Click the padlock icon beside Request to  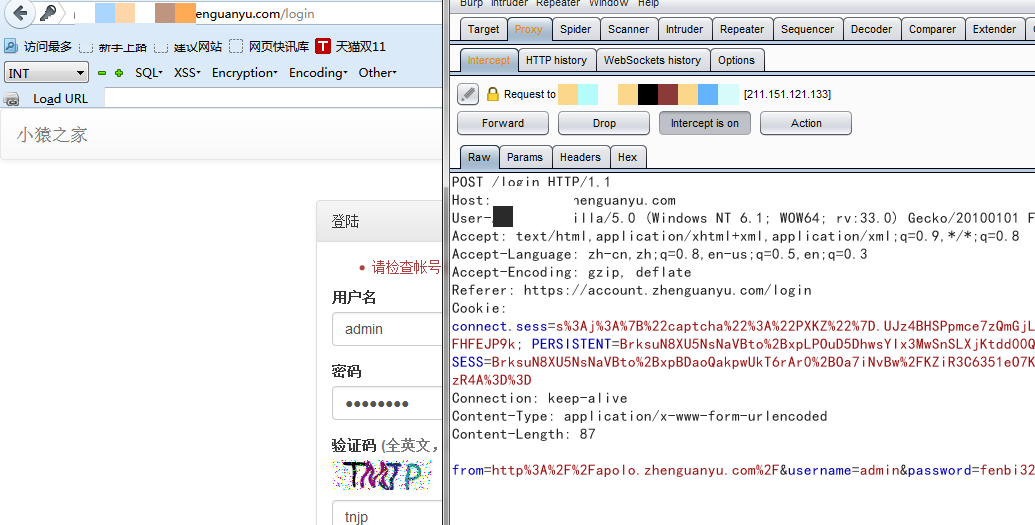492,94
